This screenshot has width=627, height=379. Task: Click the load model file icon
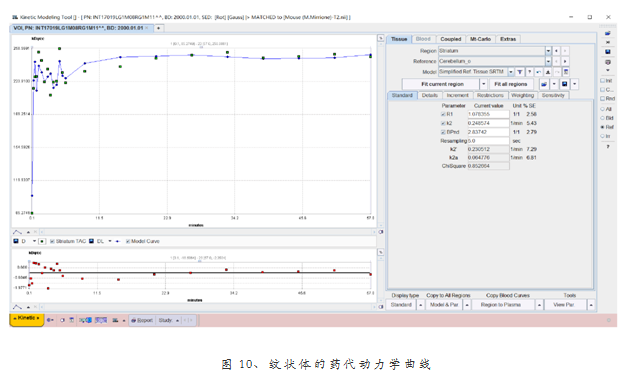coord(544,84)
